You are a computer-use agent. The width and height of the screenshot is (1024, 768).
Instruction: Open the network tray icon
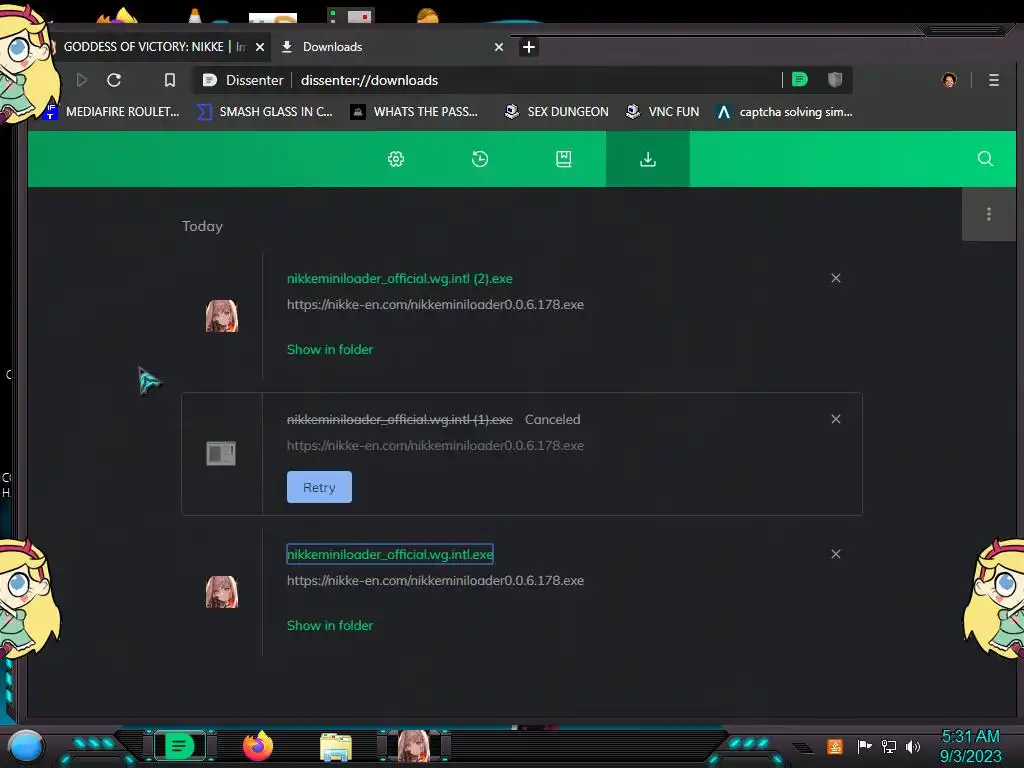(889, 746)
